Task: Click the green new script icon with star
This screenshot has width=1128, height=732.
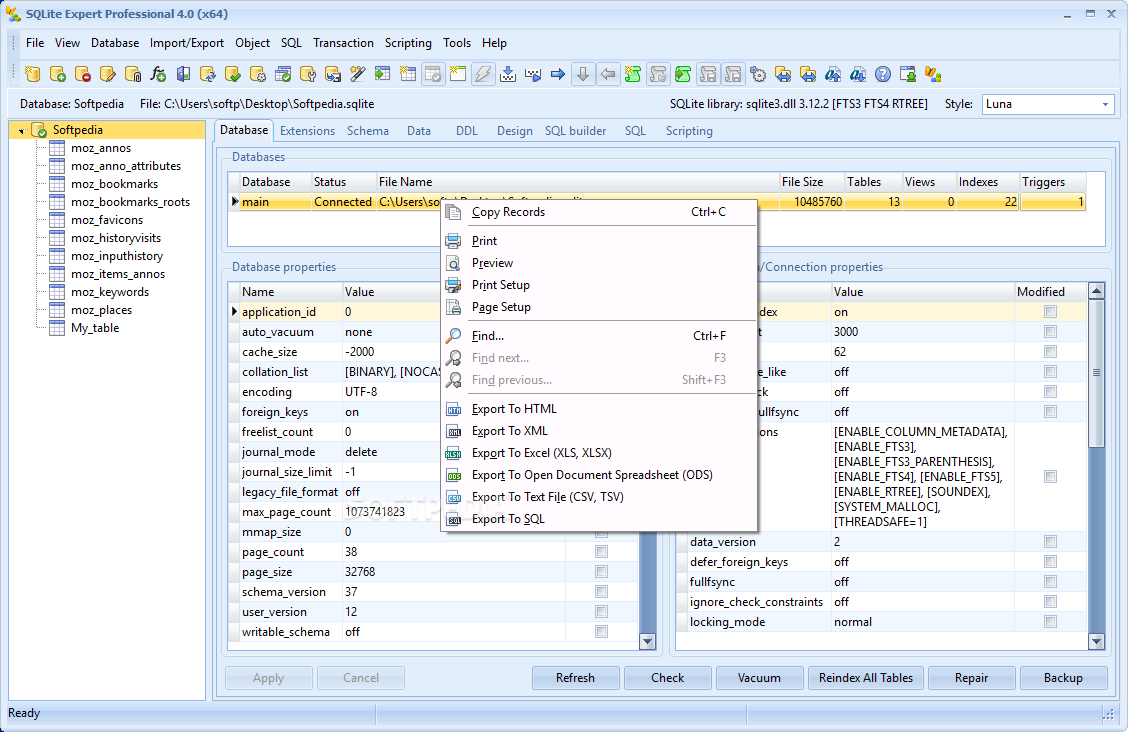Action: pos(633,74)
